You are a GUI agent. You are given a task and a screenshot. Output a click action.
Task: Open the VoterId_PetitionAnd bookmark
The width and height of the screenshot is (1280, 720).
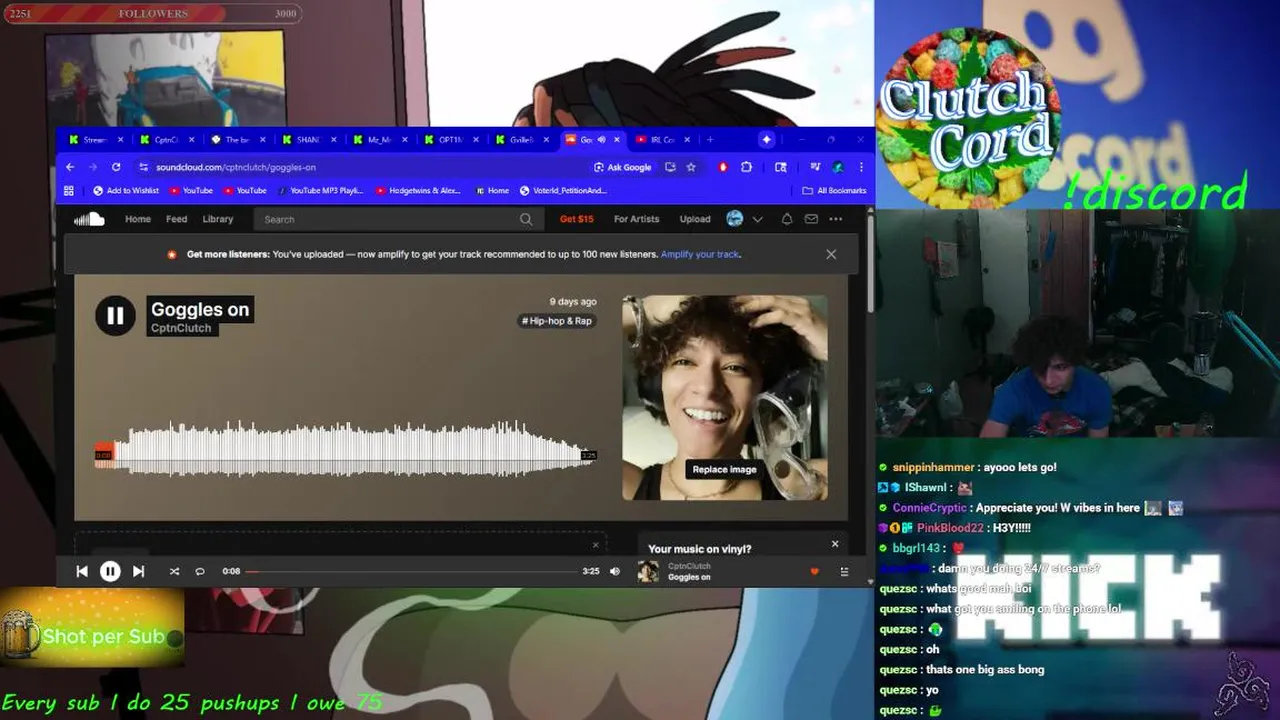(x=563, y=190)
